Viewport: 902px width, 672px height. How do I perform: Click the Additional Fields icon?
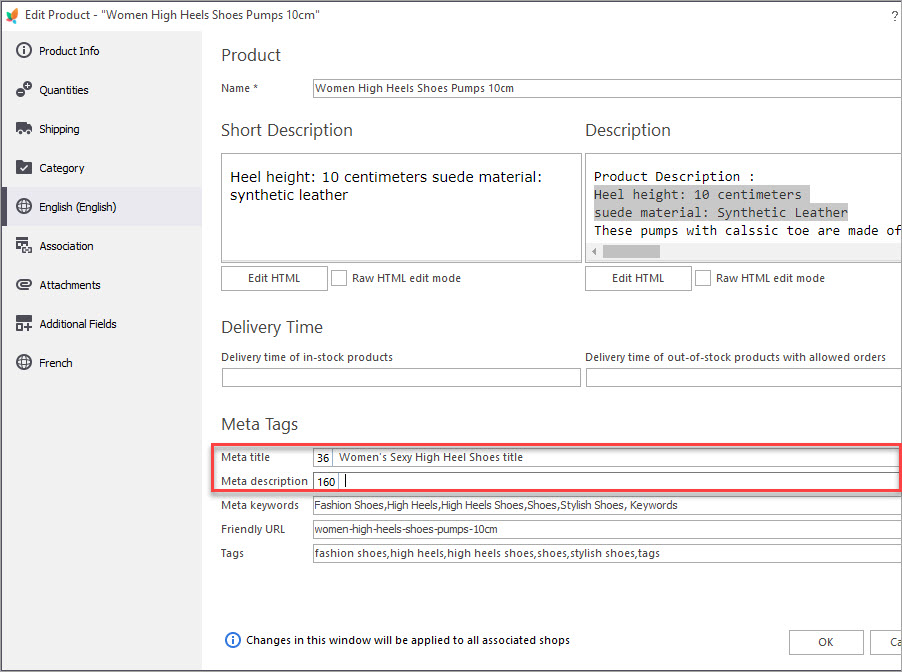pos(24,323)
